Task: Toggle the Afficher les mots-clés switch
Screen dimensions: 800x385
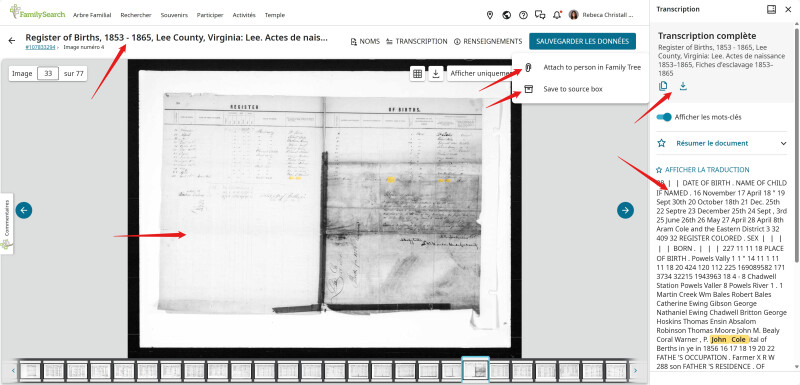Action: (664, 117)
